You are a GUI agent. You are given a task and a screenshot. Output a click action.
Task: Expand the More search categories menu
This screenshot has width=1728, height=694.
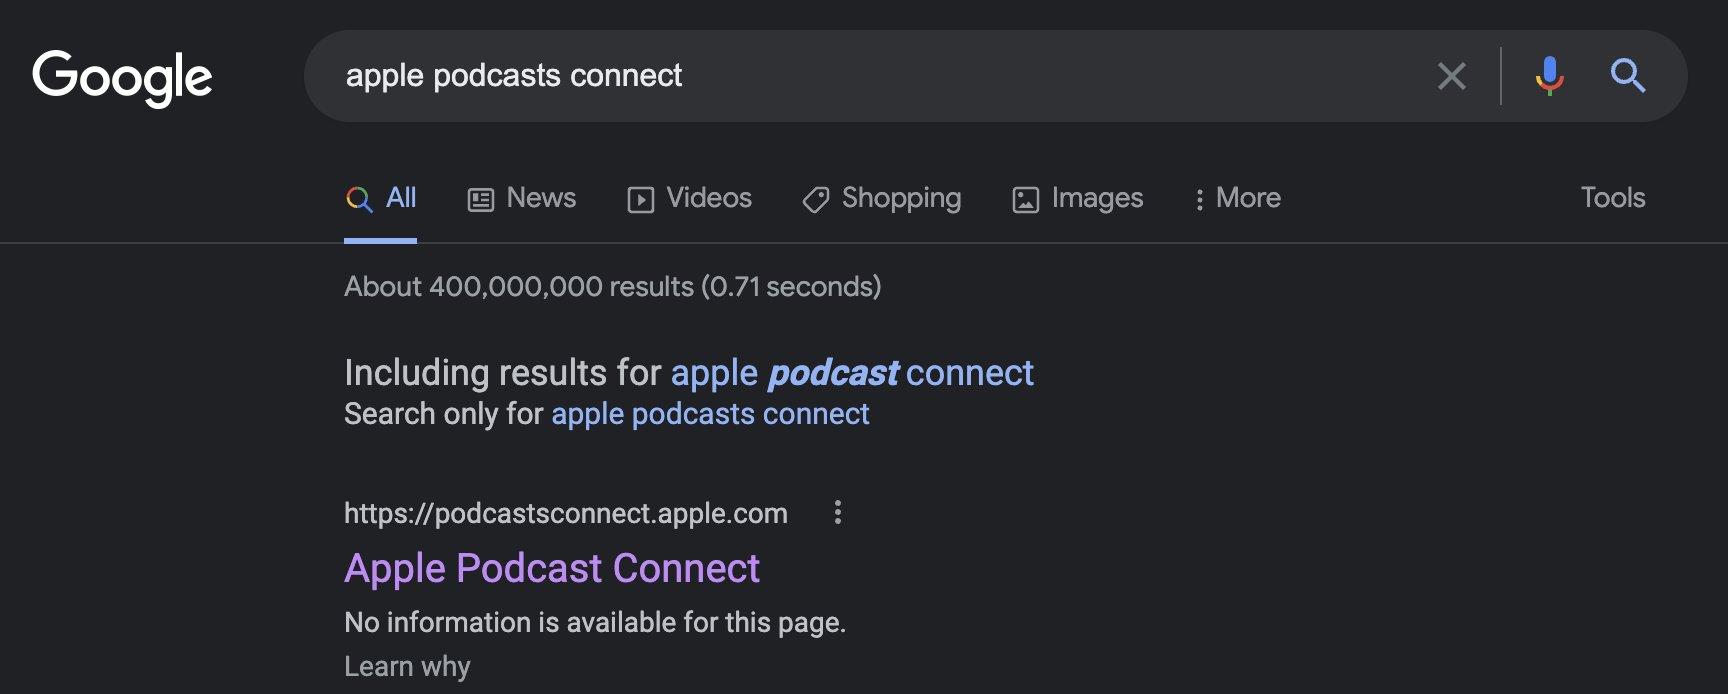(x=1237, y=198)
